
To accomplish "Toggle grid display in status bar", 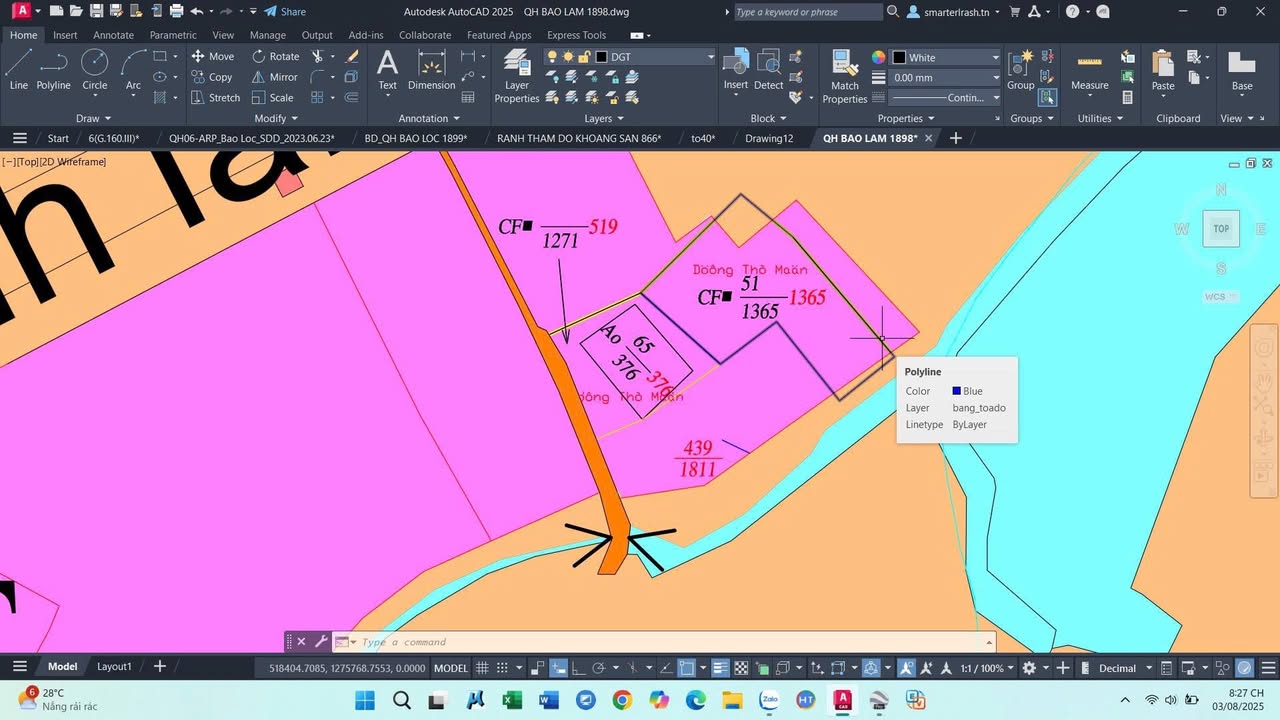I will 482,667.
